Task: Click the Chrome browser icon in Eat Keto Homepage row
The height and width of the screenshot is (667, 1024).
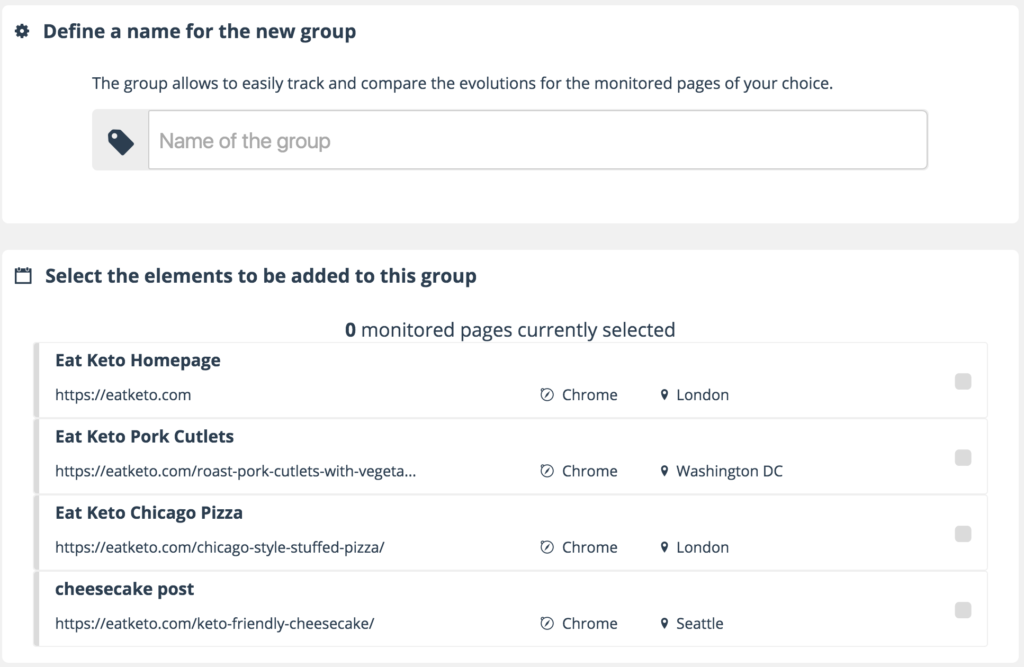Action: click(x=547, y=395)
